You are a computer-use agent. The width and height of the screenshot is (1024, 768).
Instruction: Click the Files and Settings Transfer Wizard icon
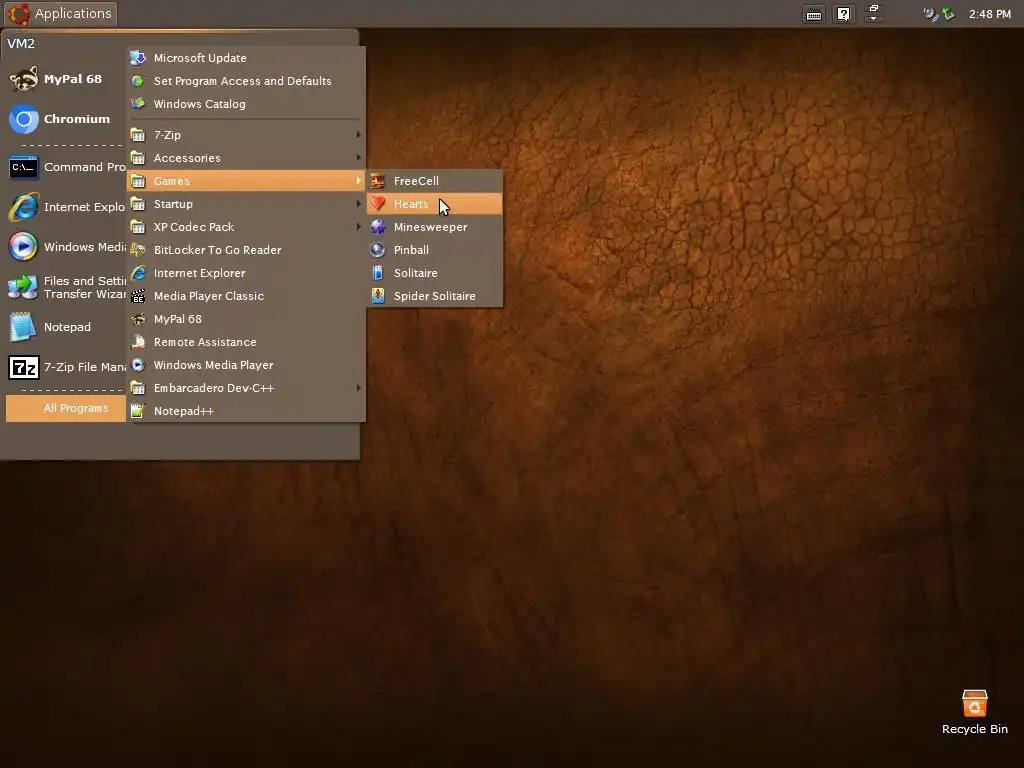pyautogui.click(x=24, y=287)
